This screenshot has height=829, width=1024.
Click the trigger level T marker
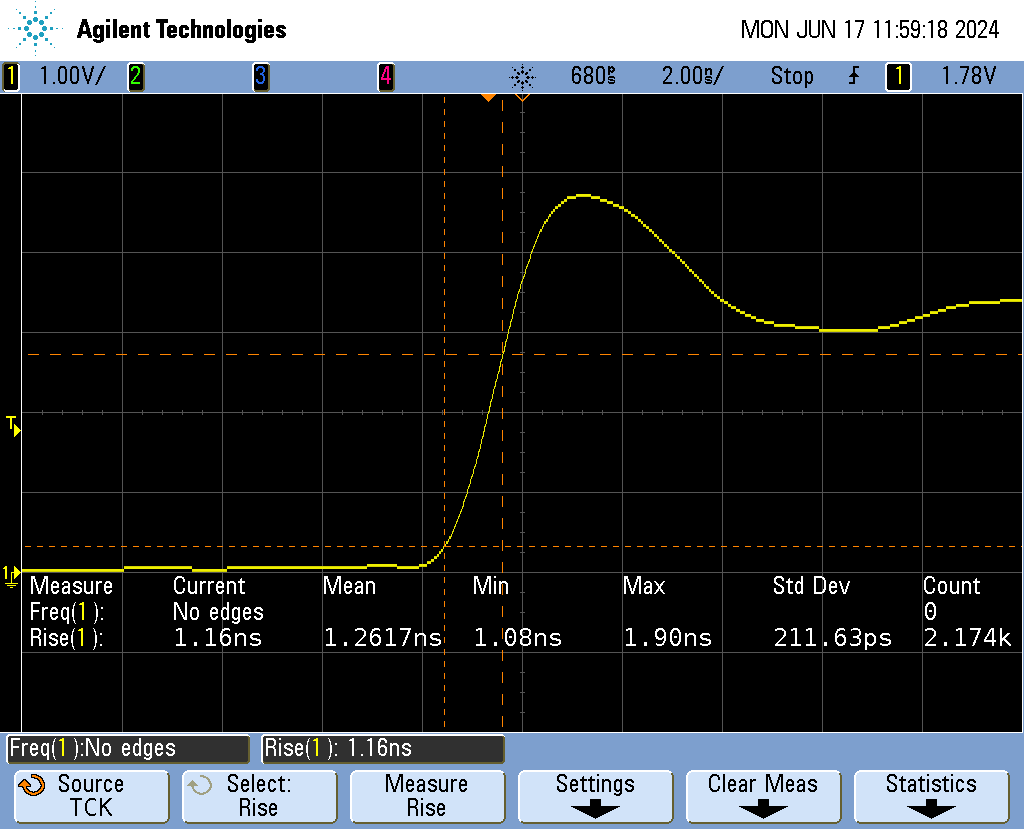13,426
